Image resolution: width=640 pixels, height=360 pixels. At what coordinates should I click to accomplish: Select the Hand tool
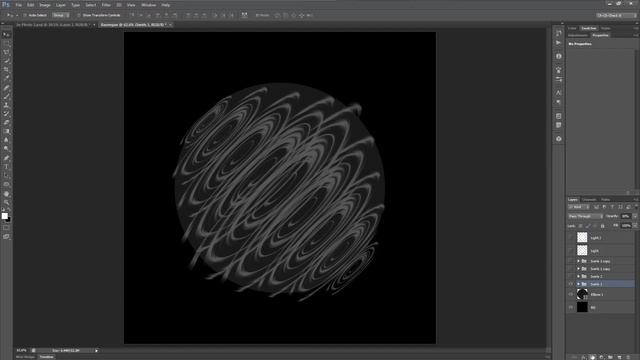pyautogui.click(x=6, y=194)
